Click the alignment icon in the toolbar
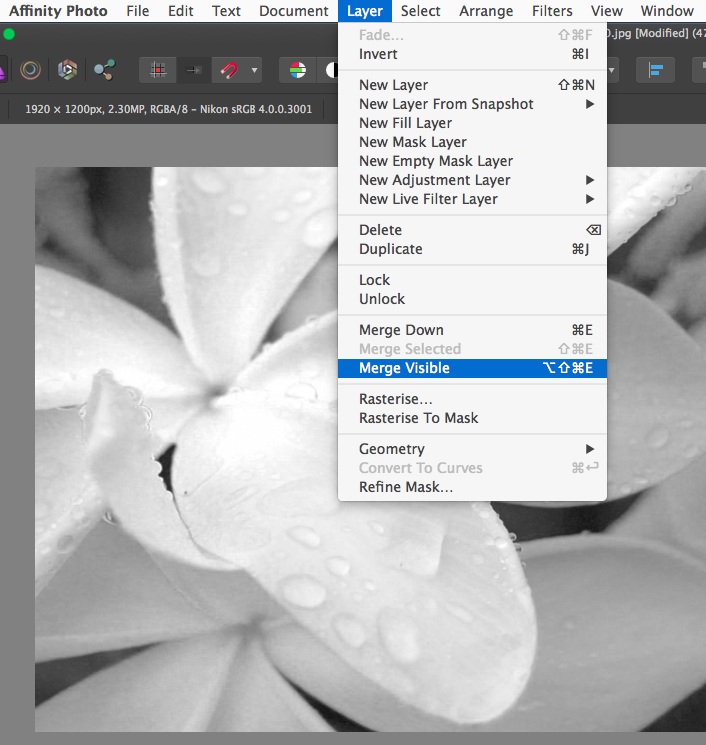706x745 pixels. coord(657,70)
